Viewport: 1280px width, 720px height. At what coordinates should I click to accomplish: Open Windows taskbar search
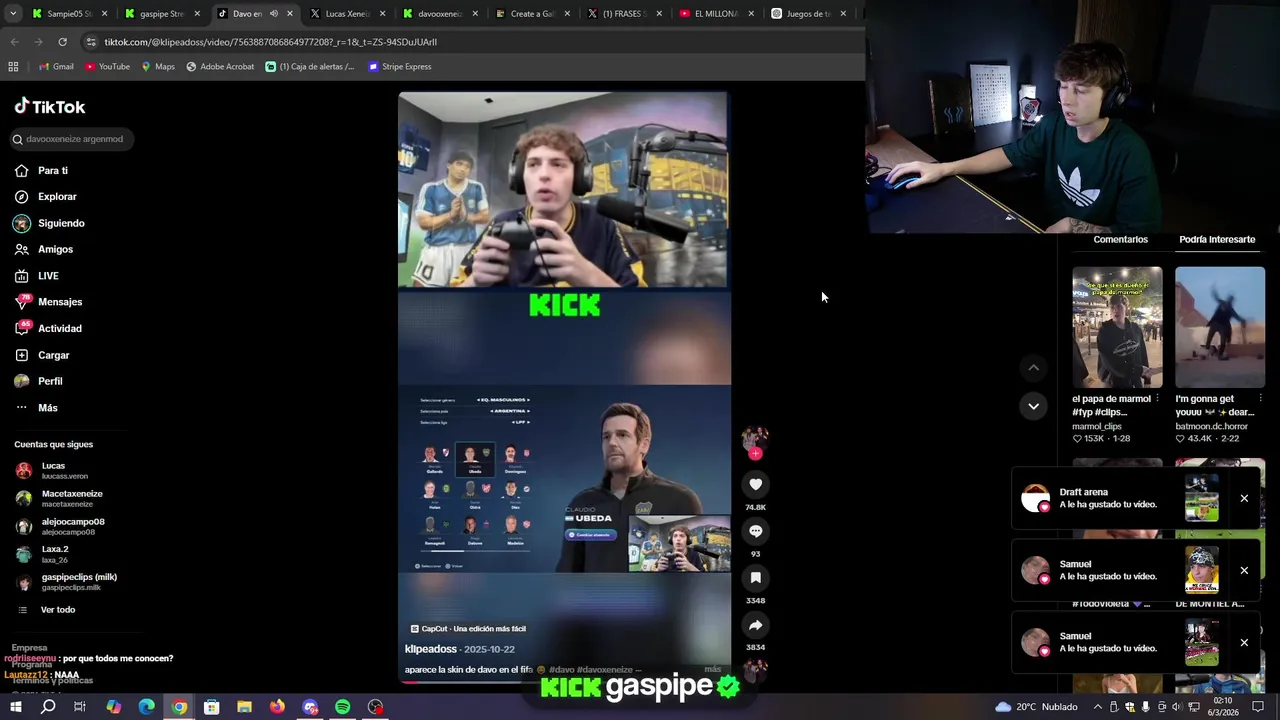pos(48,707)
